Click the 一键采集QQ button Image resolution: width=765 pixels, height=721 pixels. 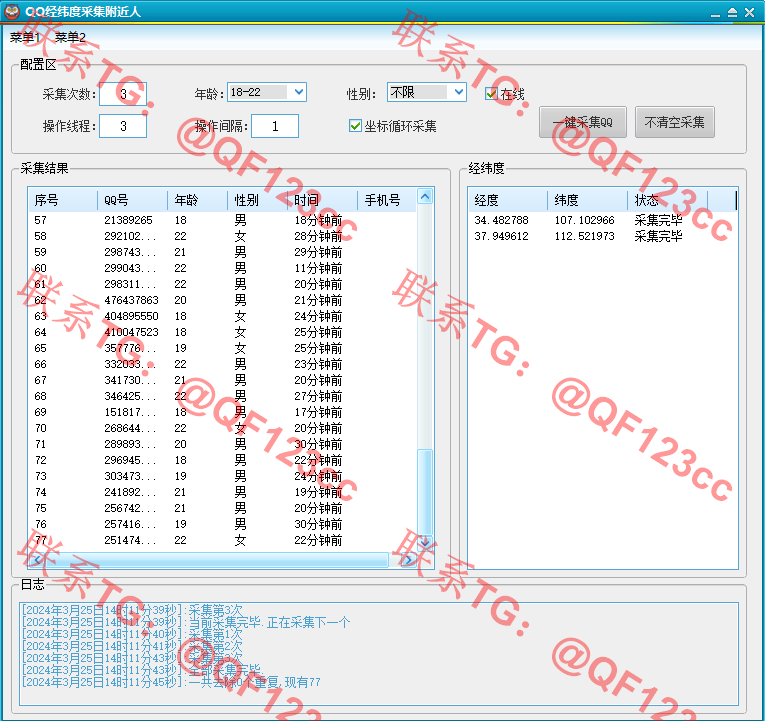pos(583,122)
